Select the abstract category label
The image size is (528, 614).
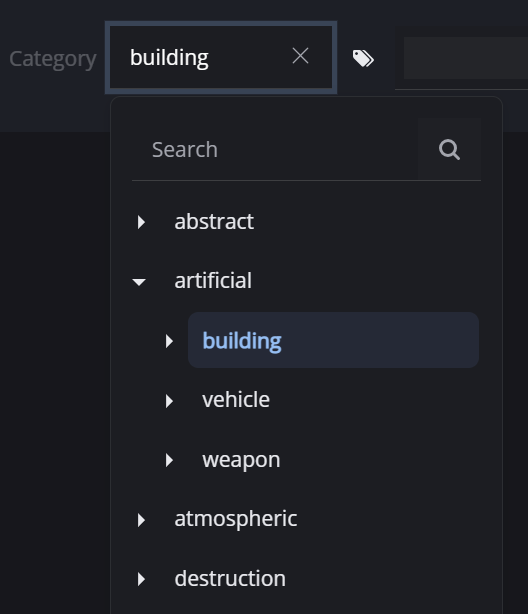coord(214,222)
